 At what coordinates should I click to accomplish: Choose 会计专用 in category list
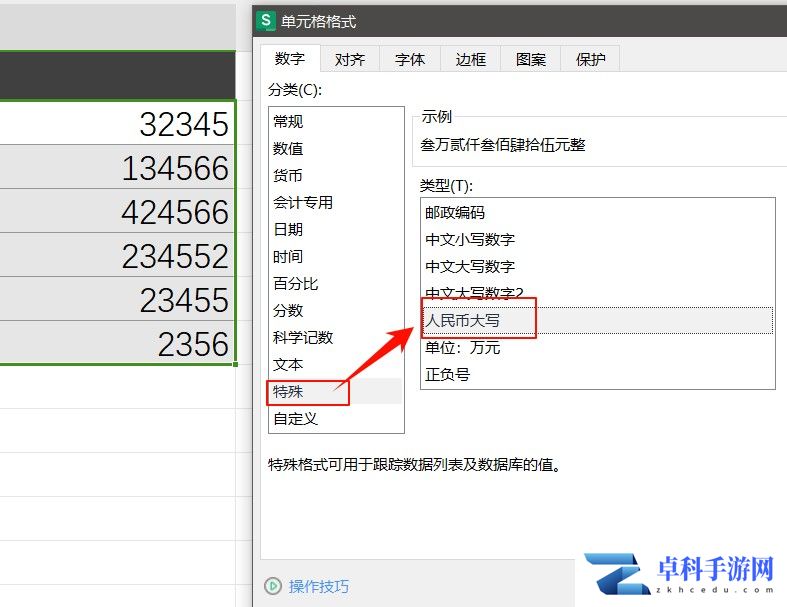point(336,202)
